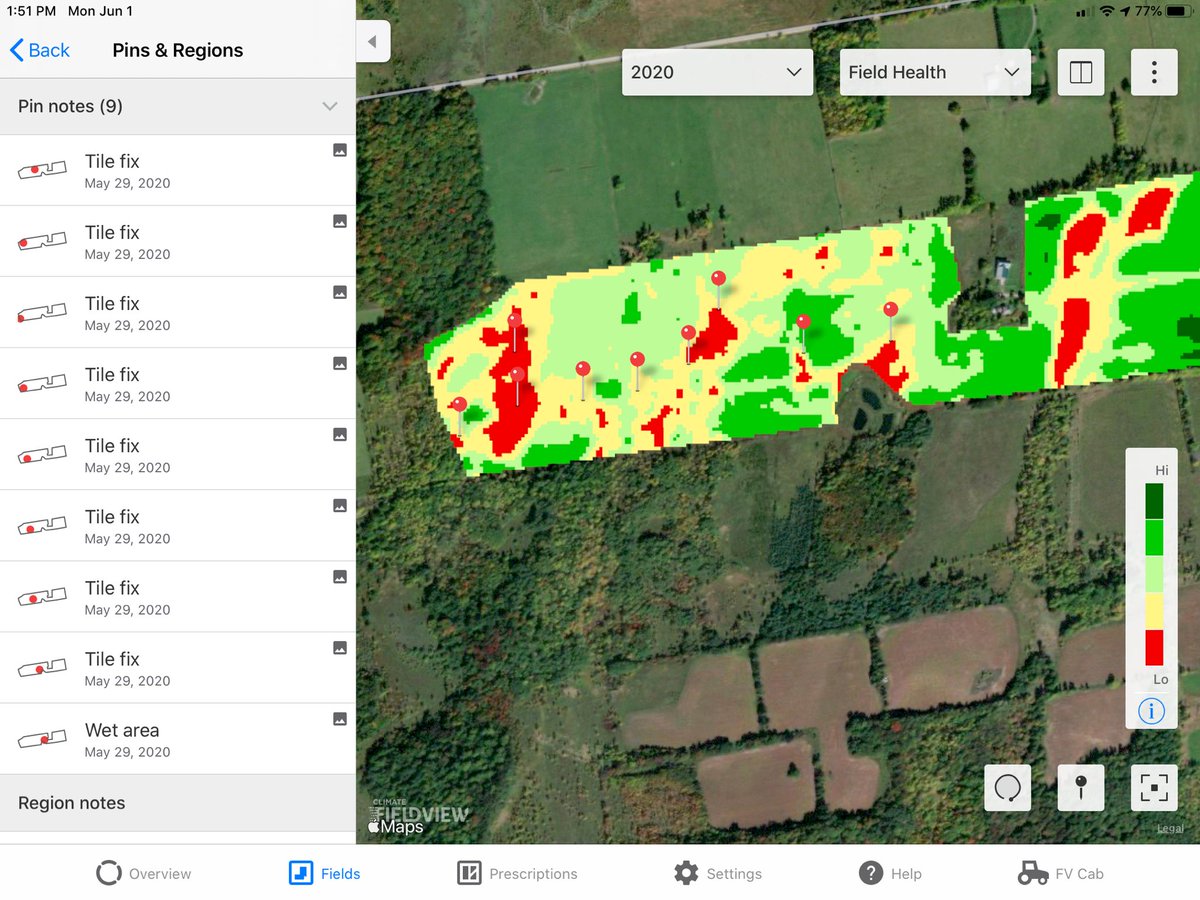Viewport: 1200px width, 900px height.
Task: Open the 2020 season dropdown
Action: tap(717, 72)
